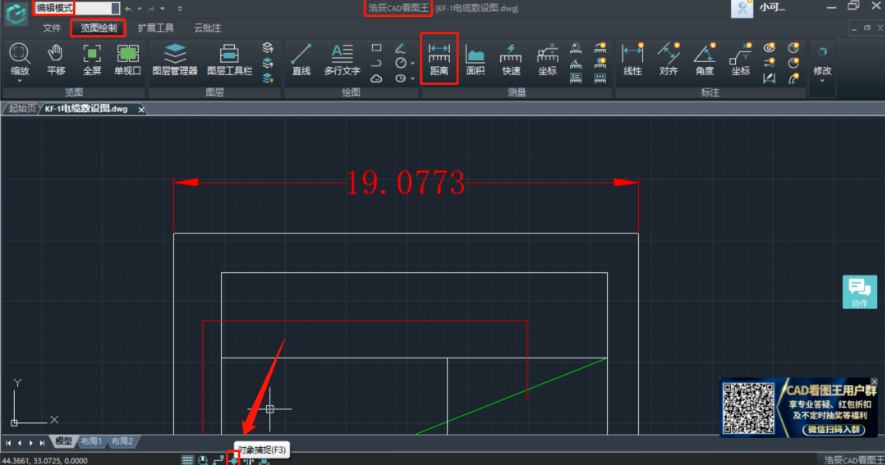Select the rectangle drawing tool
Image resolution: width=885 pixels, height=465 pixels.
coord(376,48)
